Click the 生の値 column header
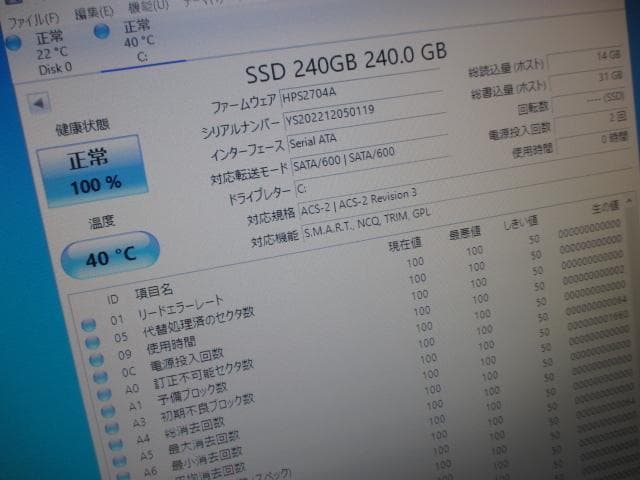The height and width of the screenshot is (480, 640). click(x=605, y=207)
